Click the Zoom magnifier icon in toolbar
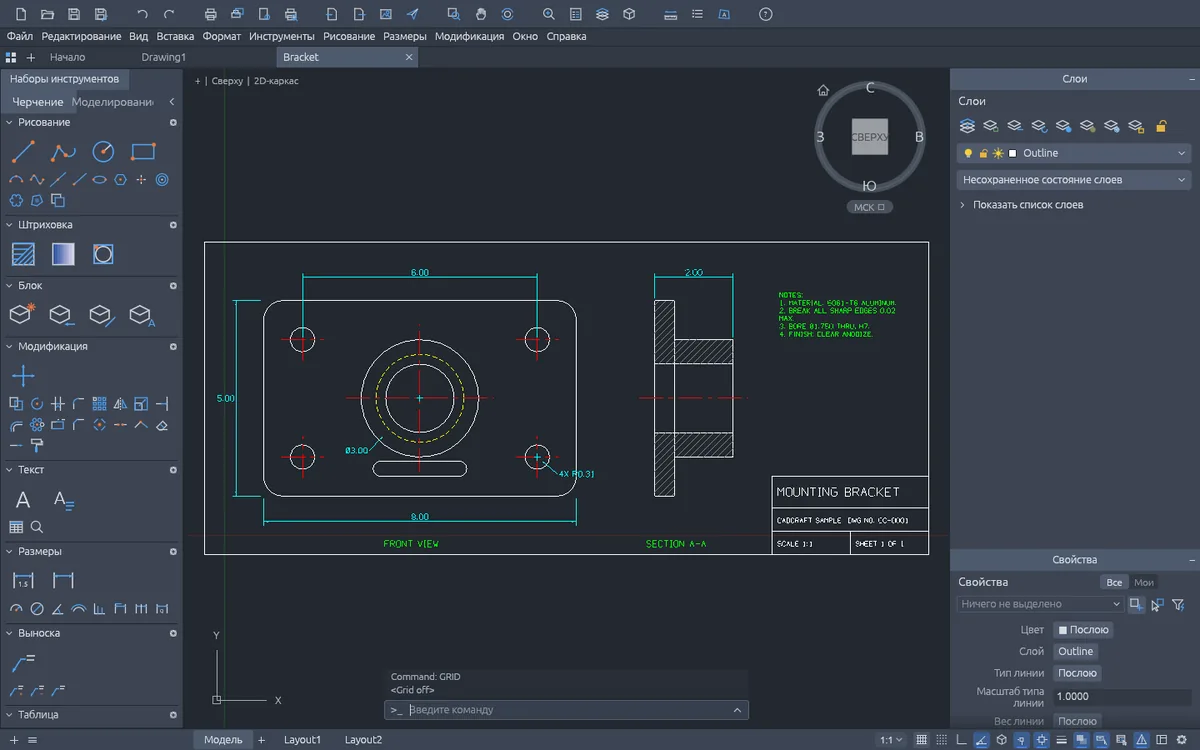Screen dimensions: 1200x750 pyautogui.click(x=548, y=14)
